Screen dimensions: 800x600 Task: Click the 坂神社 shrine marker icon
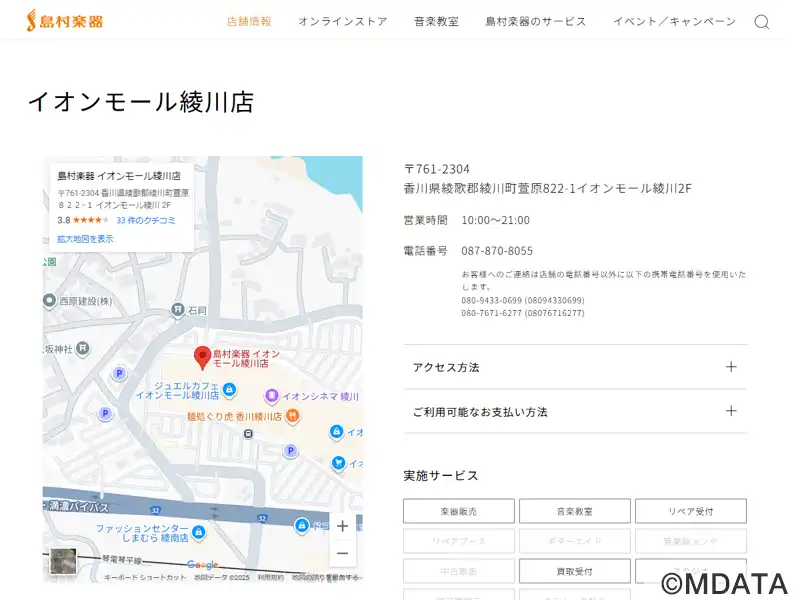(x=83, y=348)
